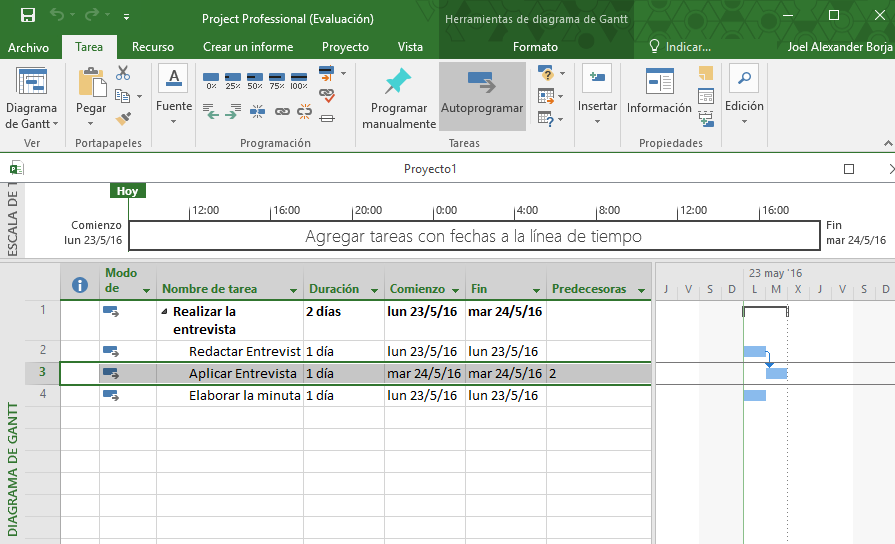Image resolution: width=895 pixels, height=544 pixels.
Task: Click the Format Painter brush icon
Action: pos(123,118)
